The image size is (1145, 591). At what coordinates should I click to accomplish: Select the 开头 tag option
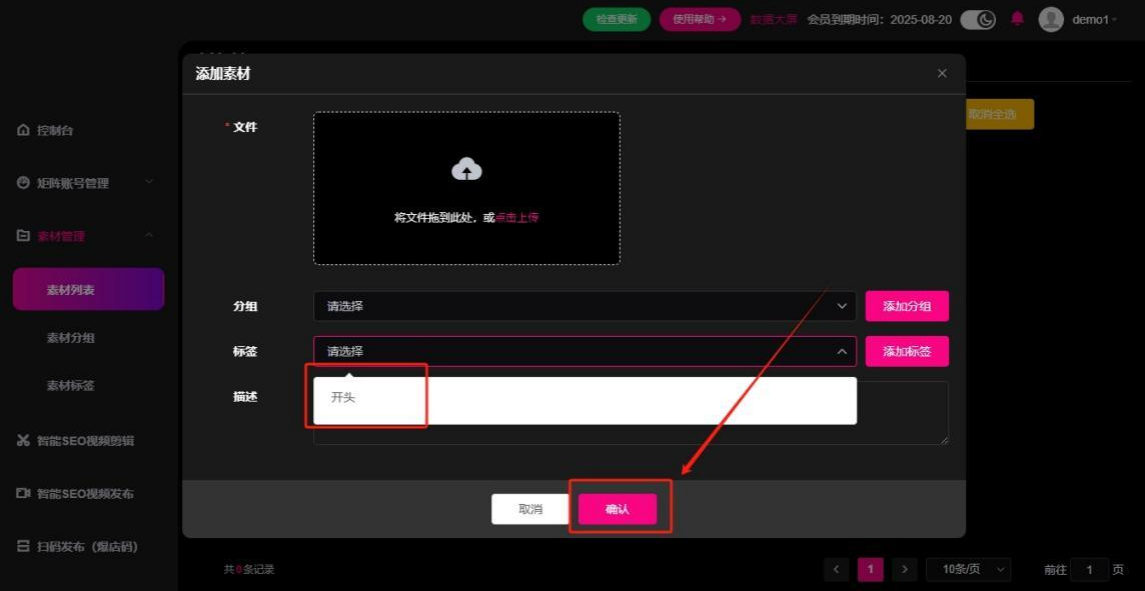[344, 398]
